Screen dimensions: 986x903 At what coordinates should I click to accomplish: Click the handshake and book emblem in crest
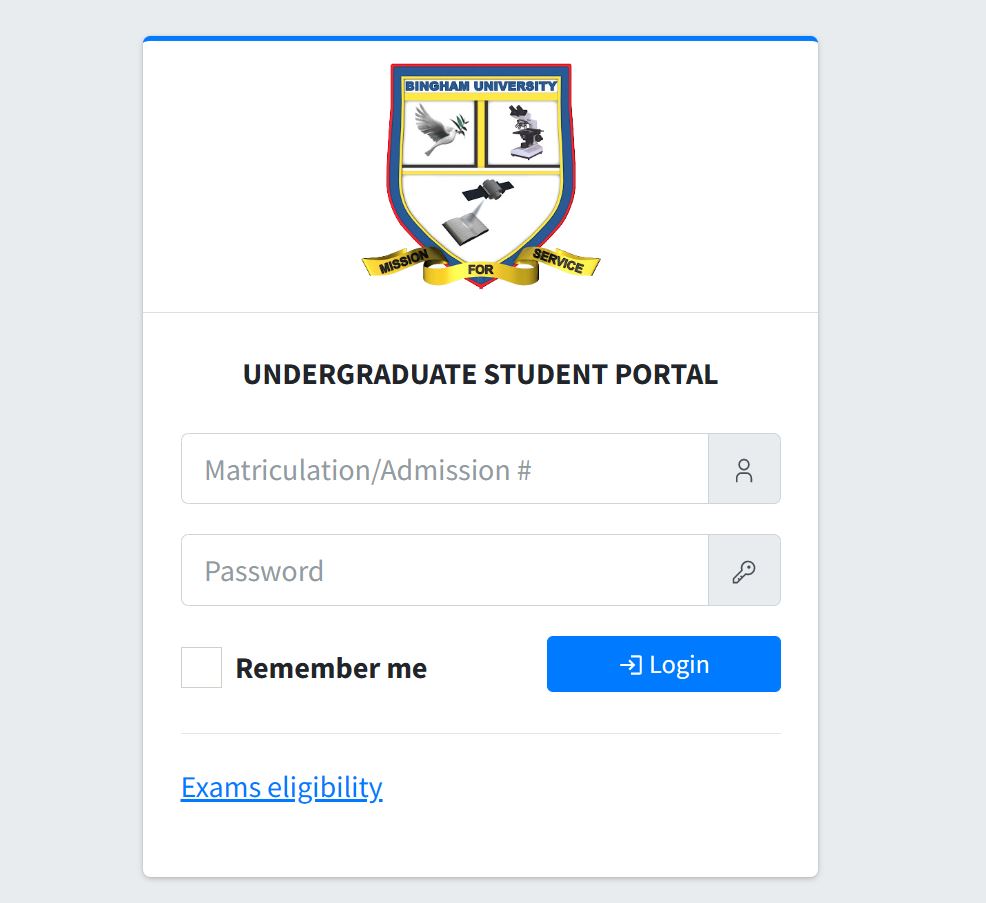(478, 209)
